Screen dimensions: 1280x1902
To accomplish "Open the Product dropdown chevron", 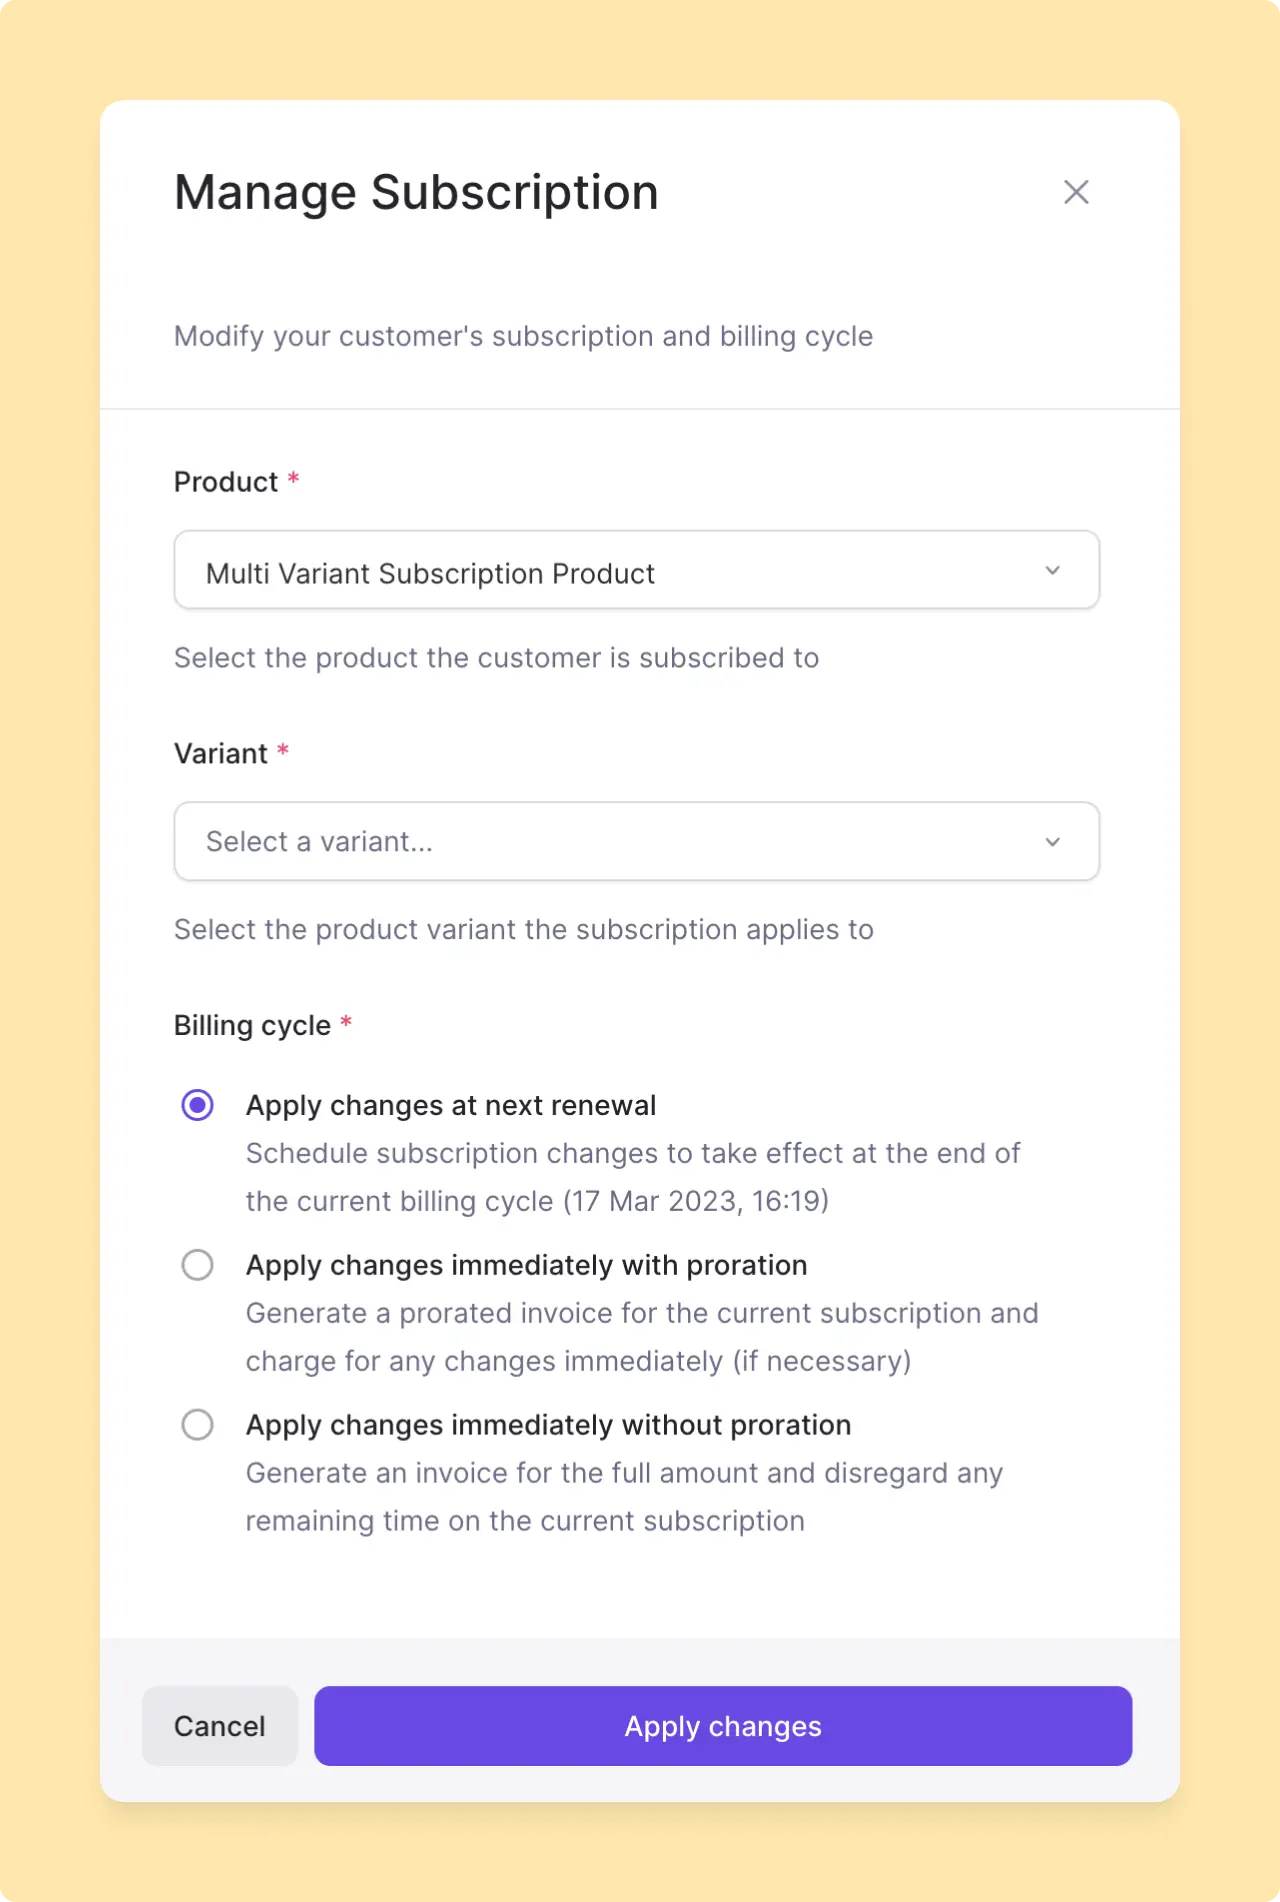I will click(1052, 570).
